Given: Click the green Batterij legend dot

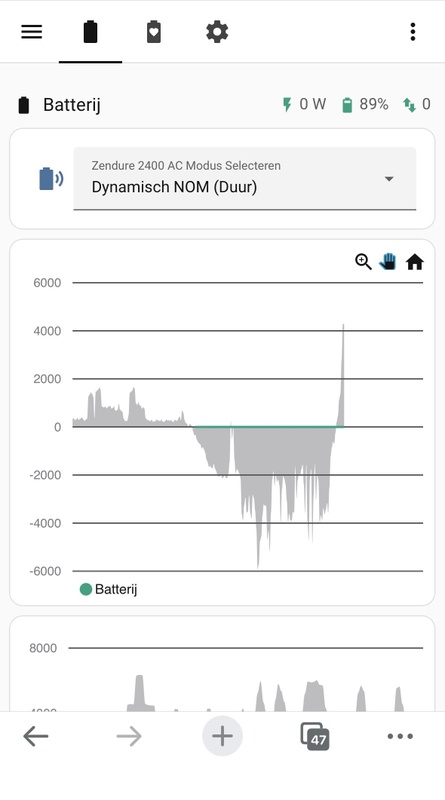Looking at the screenshot, I should pyautogui.click(x=86, y=589).
